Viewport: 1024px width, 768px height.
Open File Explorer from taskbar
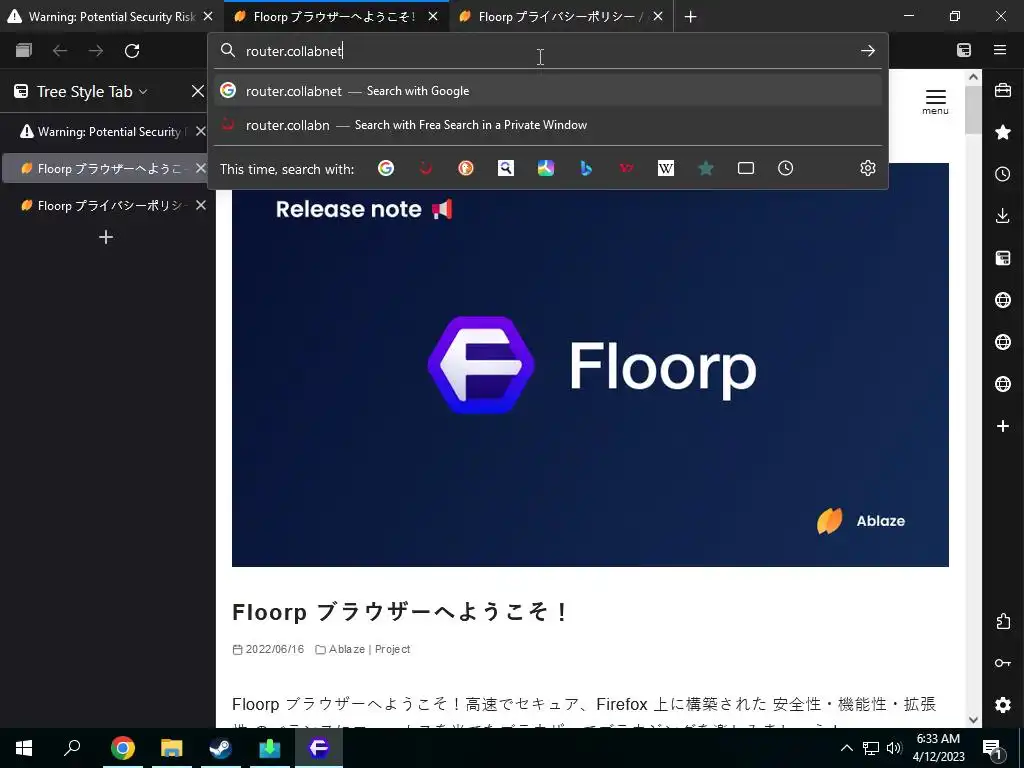[171, 748]
